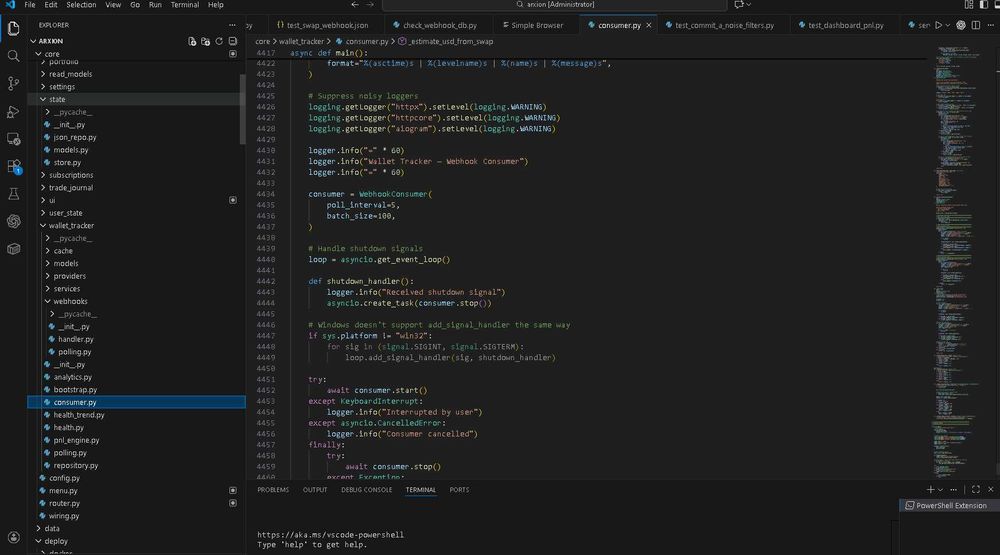The image size is (1000, 555).
Task: Open the chat icon beside the search bar
Action: pos(739,4)
